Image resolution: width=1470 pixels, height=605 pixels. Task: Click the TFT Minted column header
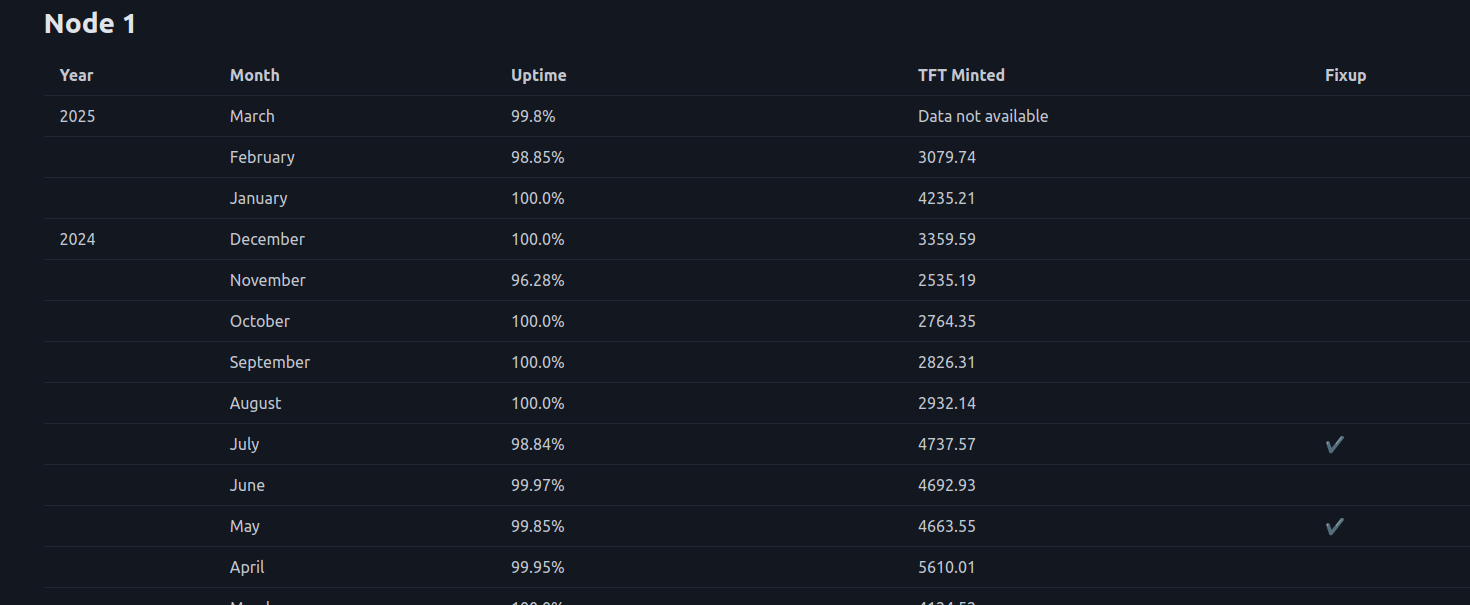pyautogui.click(x=961, y=75)
